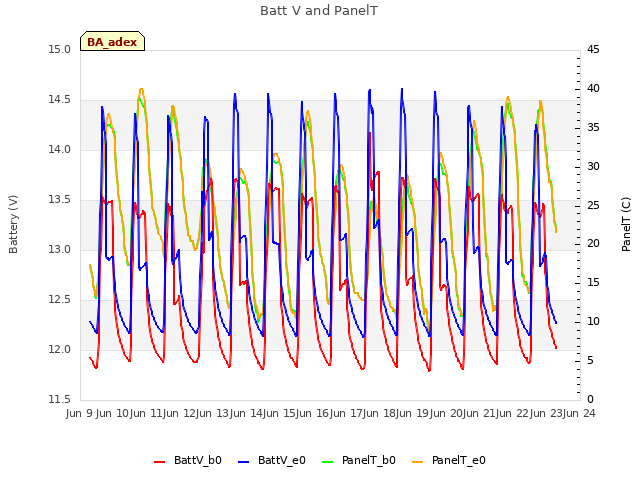Click the 5 right axis label
This screenshot has width=640, height=480.
coord(590,361)
